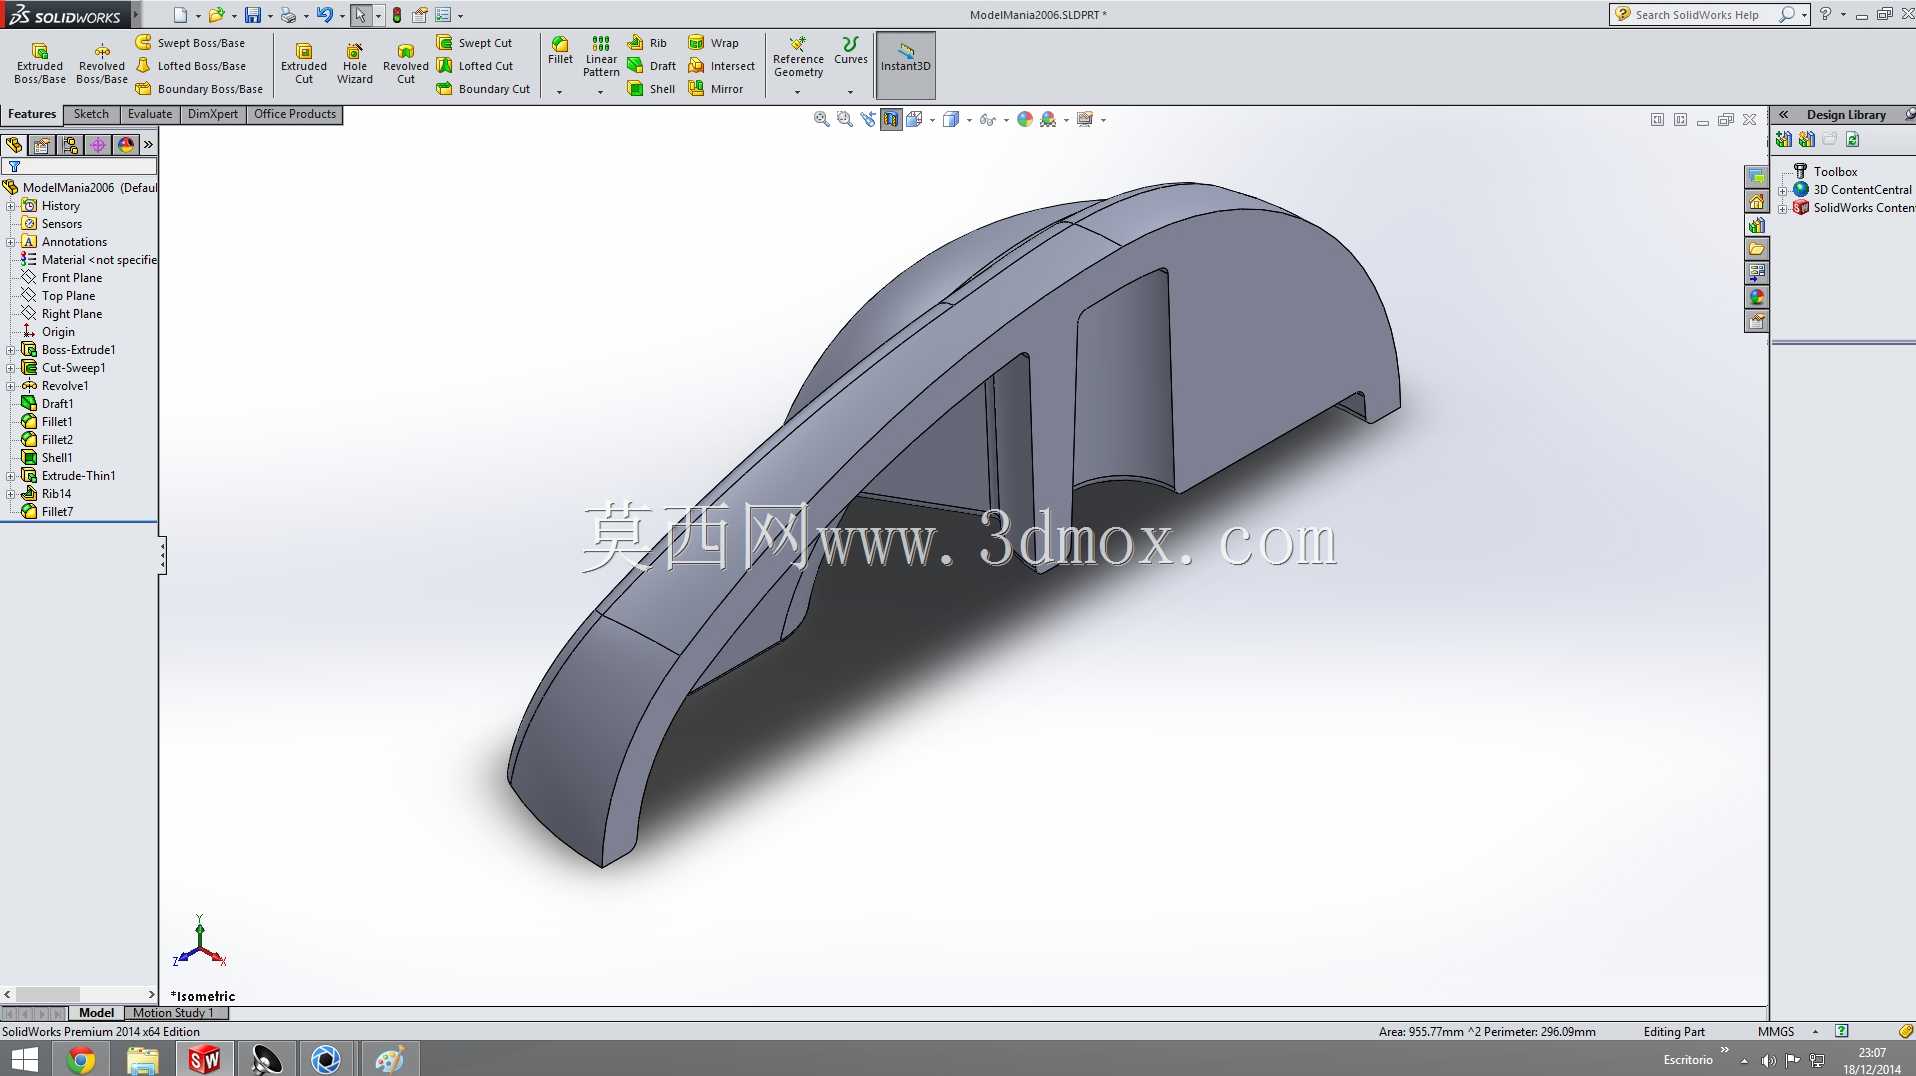Choose the Revolved Cut tool

click(x=406, y=64)
